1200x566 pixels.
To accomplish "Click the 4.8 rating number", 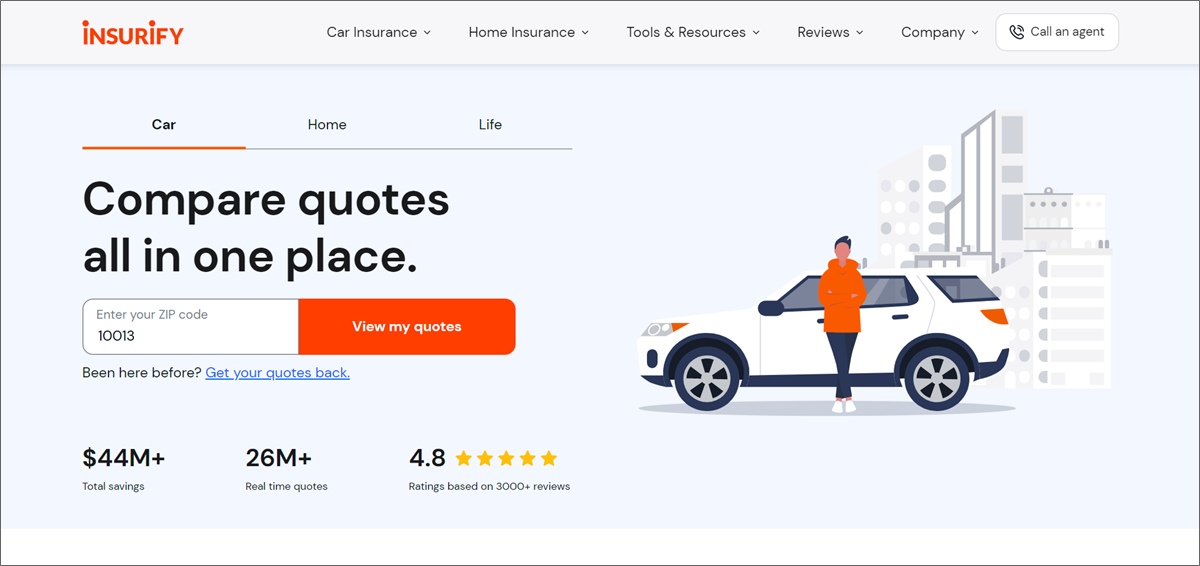I will click(x=427, y=458).
